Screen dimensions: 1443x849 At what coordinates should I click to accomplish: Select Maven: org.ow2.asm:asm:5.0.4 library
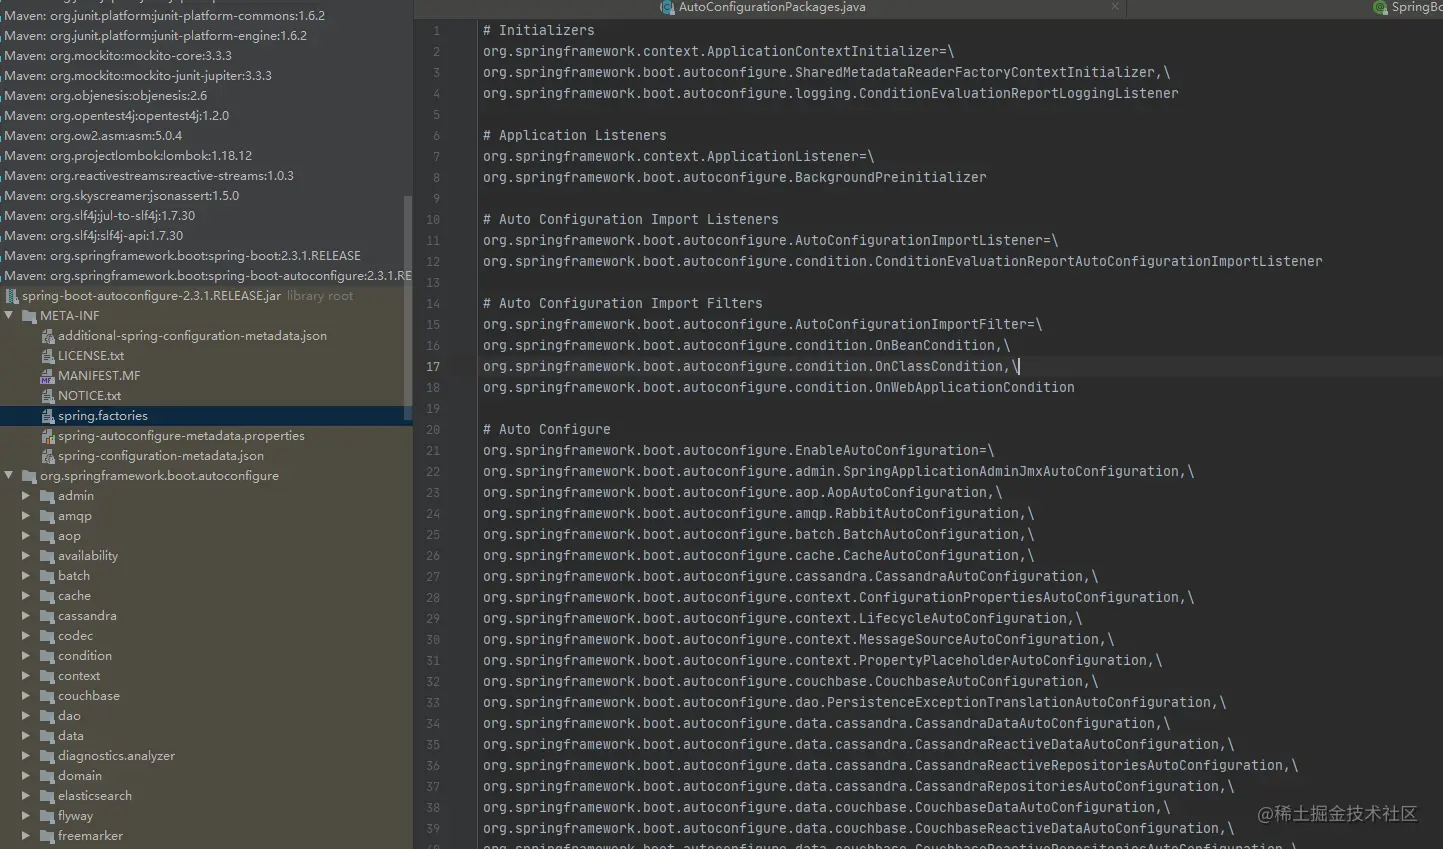pyautogui.click(x=93, y=136)
